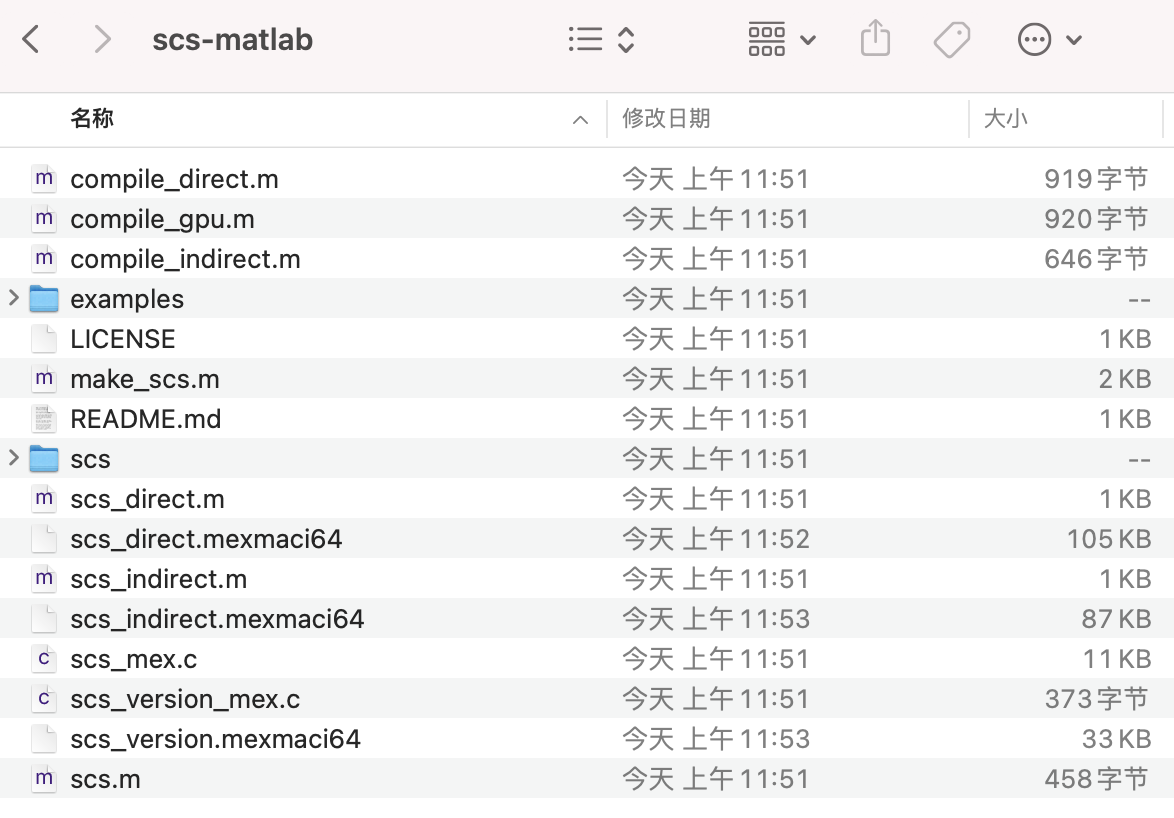Toggle sort direction using the name column chevron

coord(580,118)
